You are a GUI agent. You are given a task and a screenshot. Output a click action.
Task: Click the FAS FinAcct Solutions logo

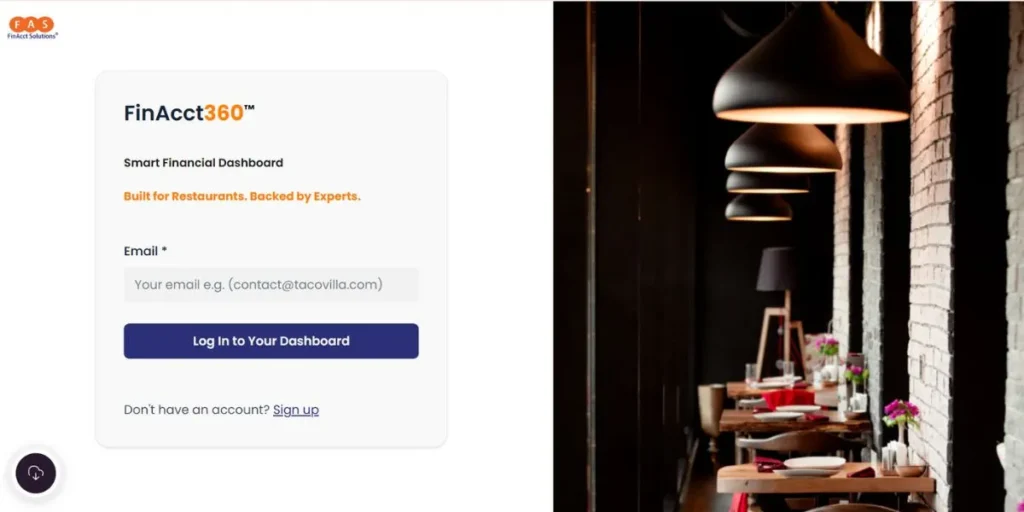(x=32, y=28)
